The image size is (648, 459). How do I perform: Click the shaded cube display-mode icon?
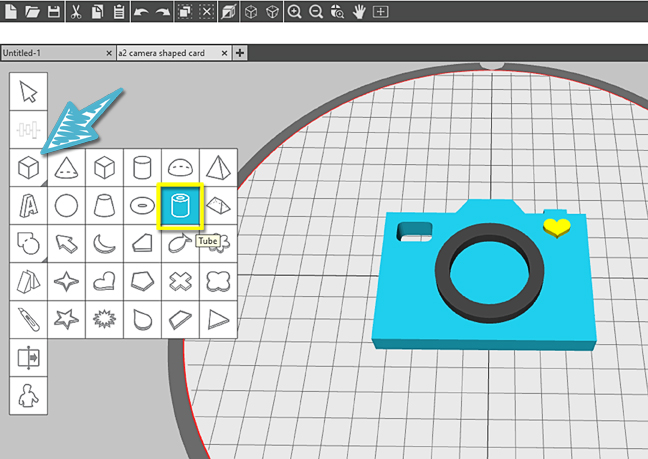click(x=228, y=12)
